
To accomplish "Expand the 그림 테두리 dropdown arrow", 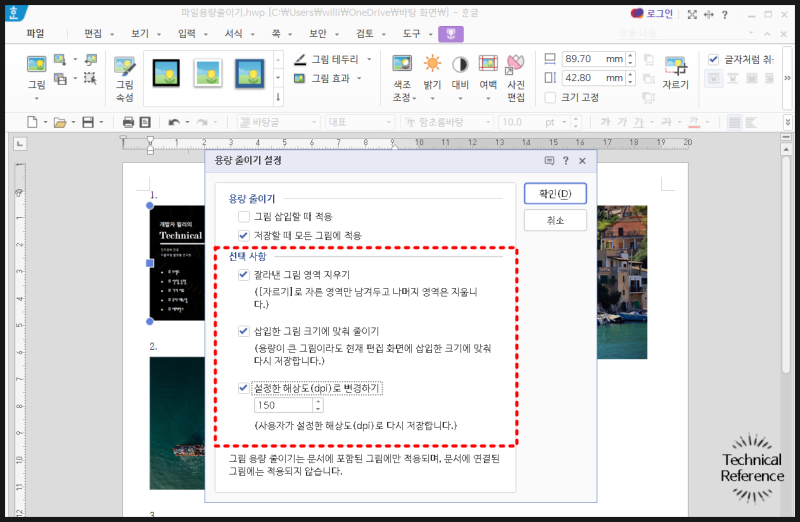I will (x=369, y=59).
